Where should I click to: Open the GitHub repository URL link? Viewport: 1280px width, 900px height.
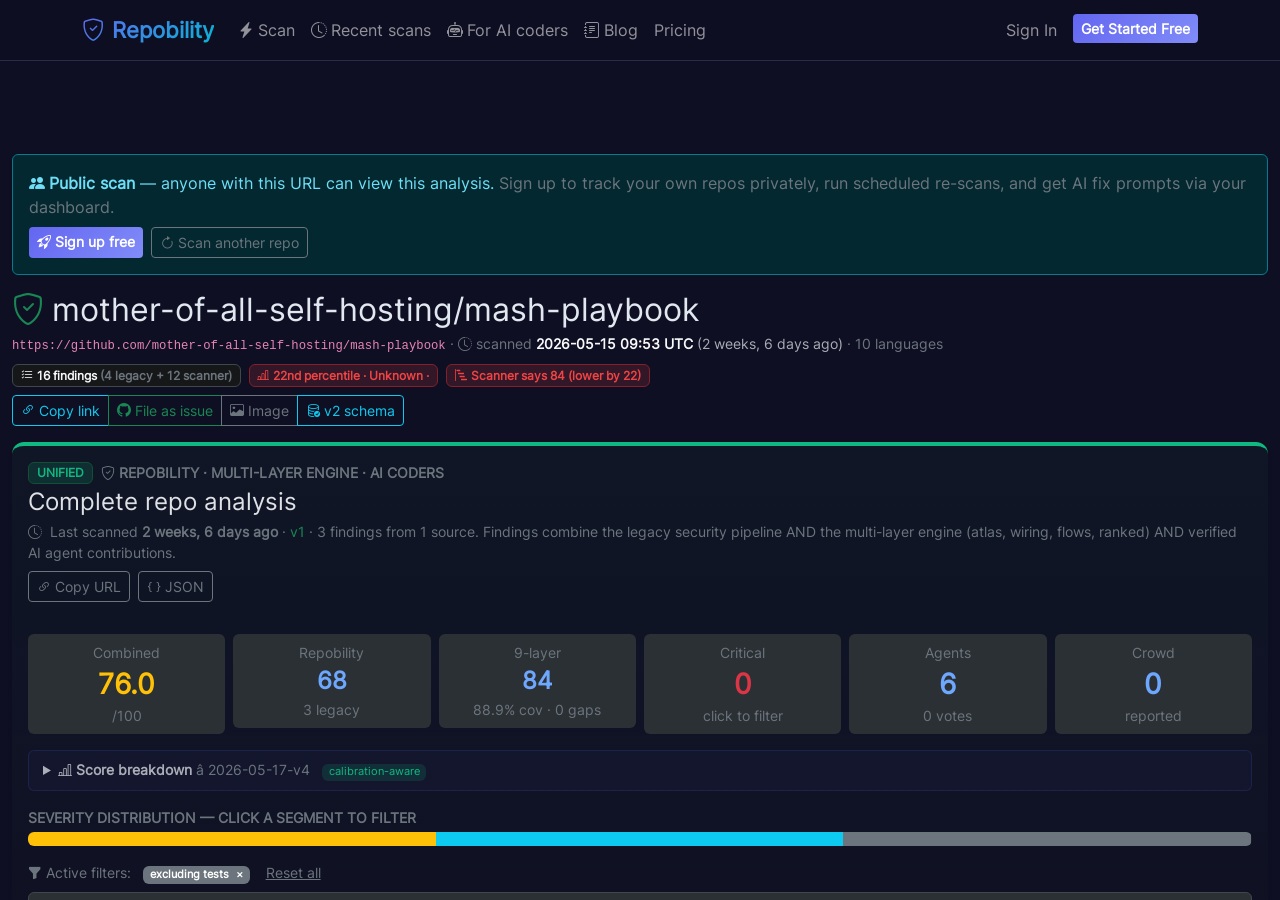(x=229, y=345)
